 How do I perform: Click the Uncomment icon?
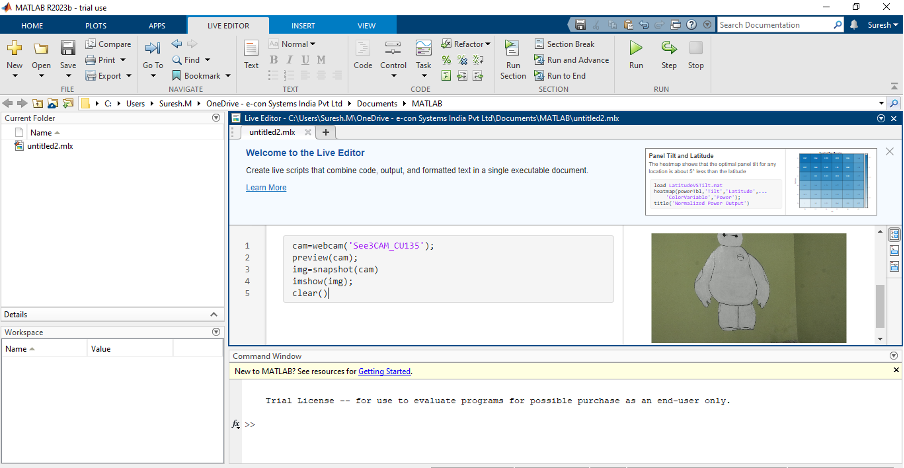[462, 60]
